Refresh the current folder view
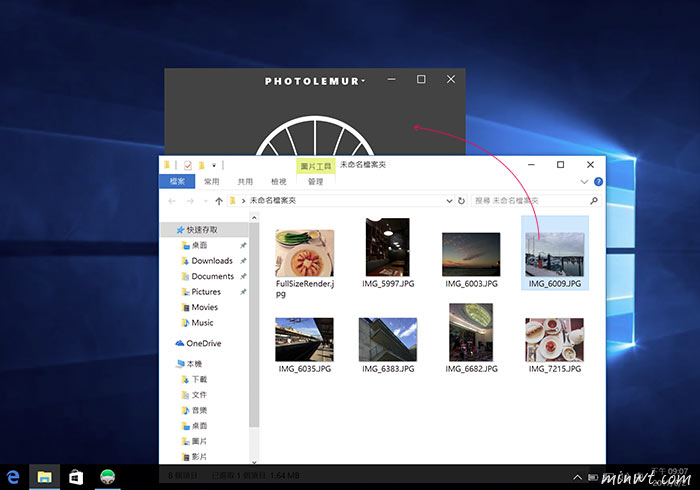The height and width of the screenshot is (490, 700). point(462,201)
